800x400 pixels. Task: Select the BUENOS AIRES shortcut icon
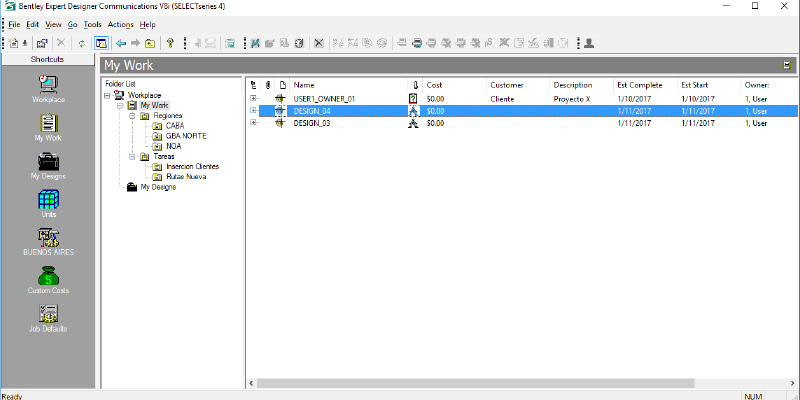tap(48, 238)
